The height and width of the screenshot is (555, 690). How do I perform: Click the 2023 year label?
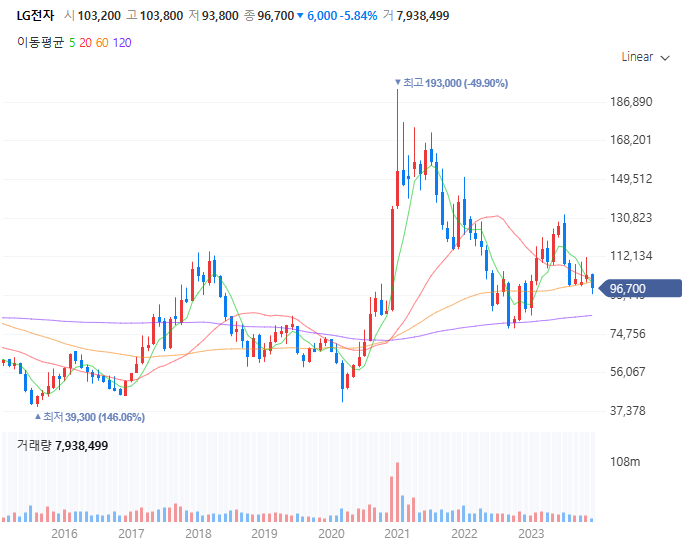[x=531, y=533]
